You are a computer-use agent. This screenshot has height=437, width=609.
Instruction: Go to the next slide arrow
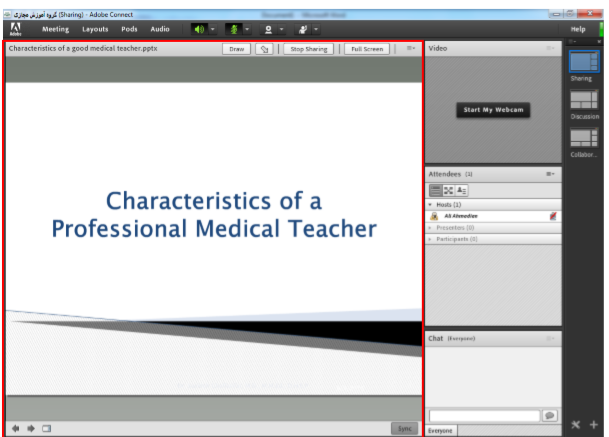[x=31, y=428]
